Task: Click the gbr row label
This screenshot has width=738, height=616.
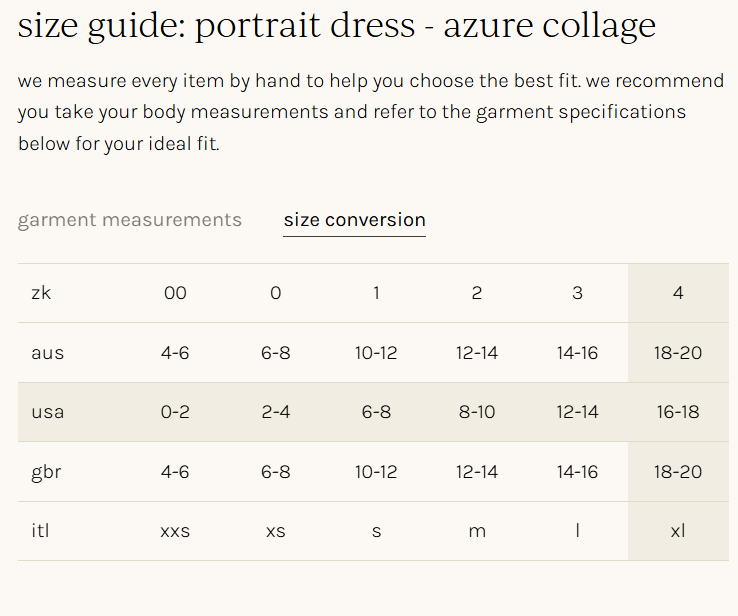Action: [x=46, y=472]
